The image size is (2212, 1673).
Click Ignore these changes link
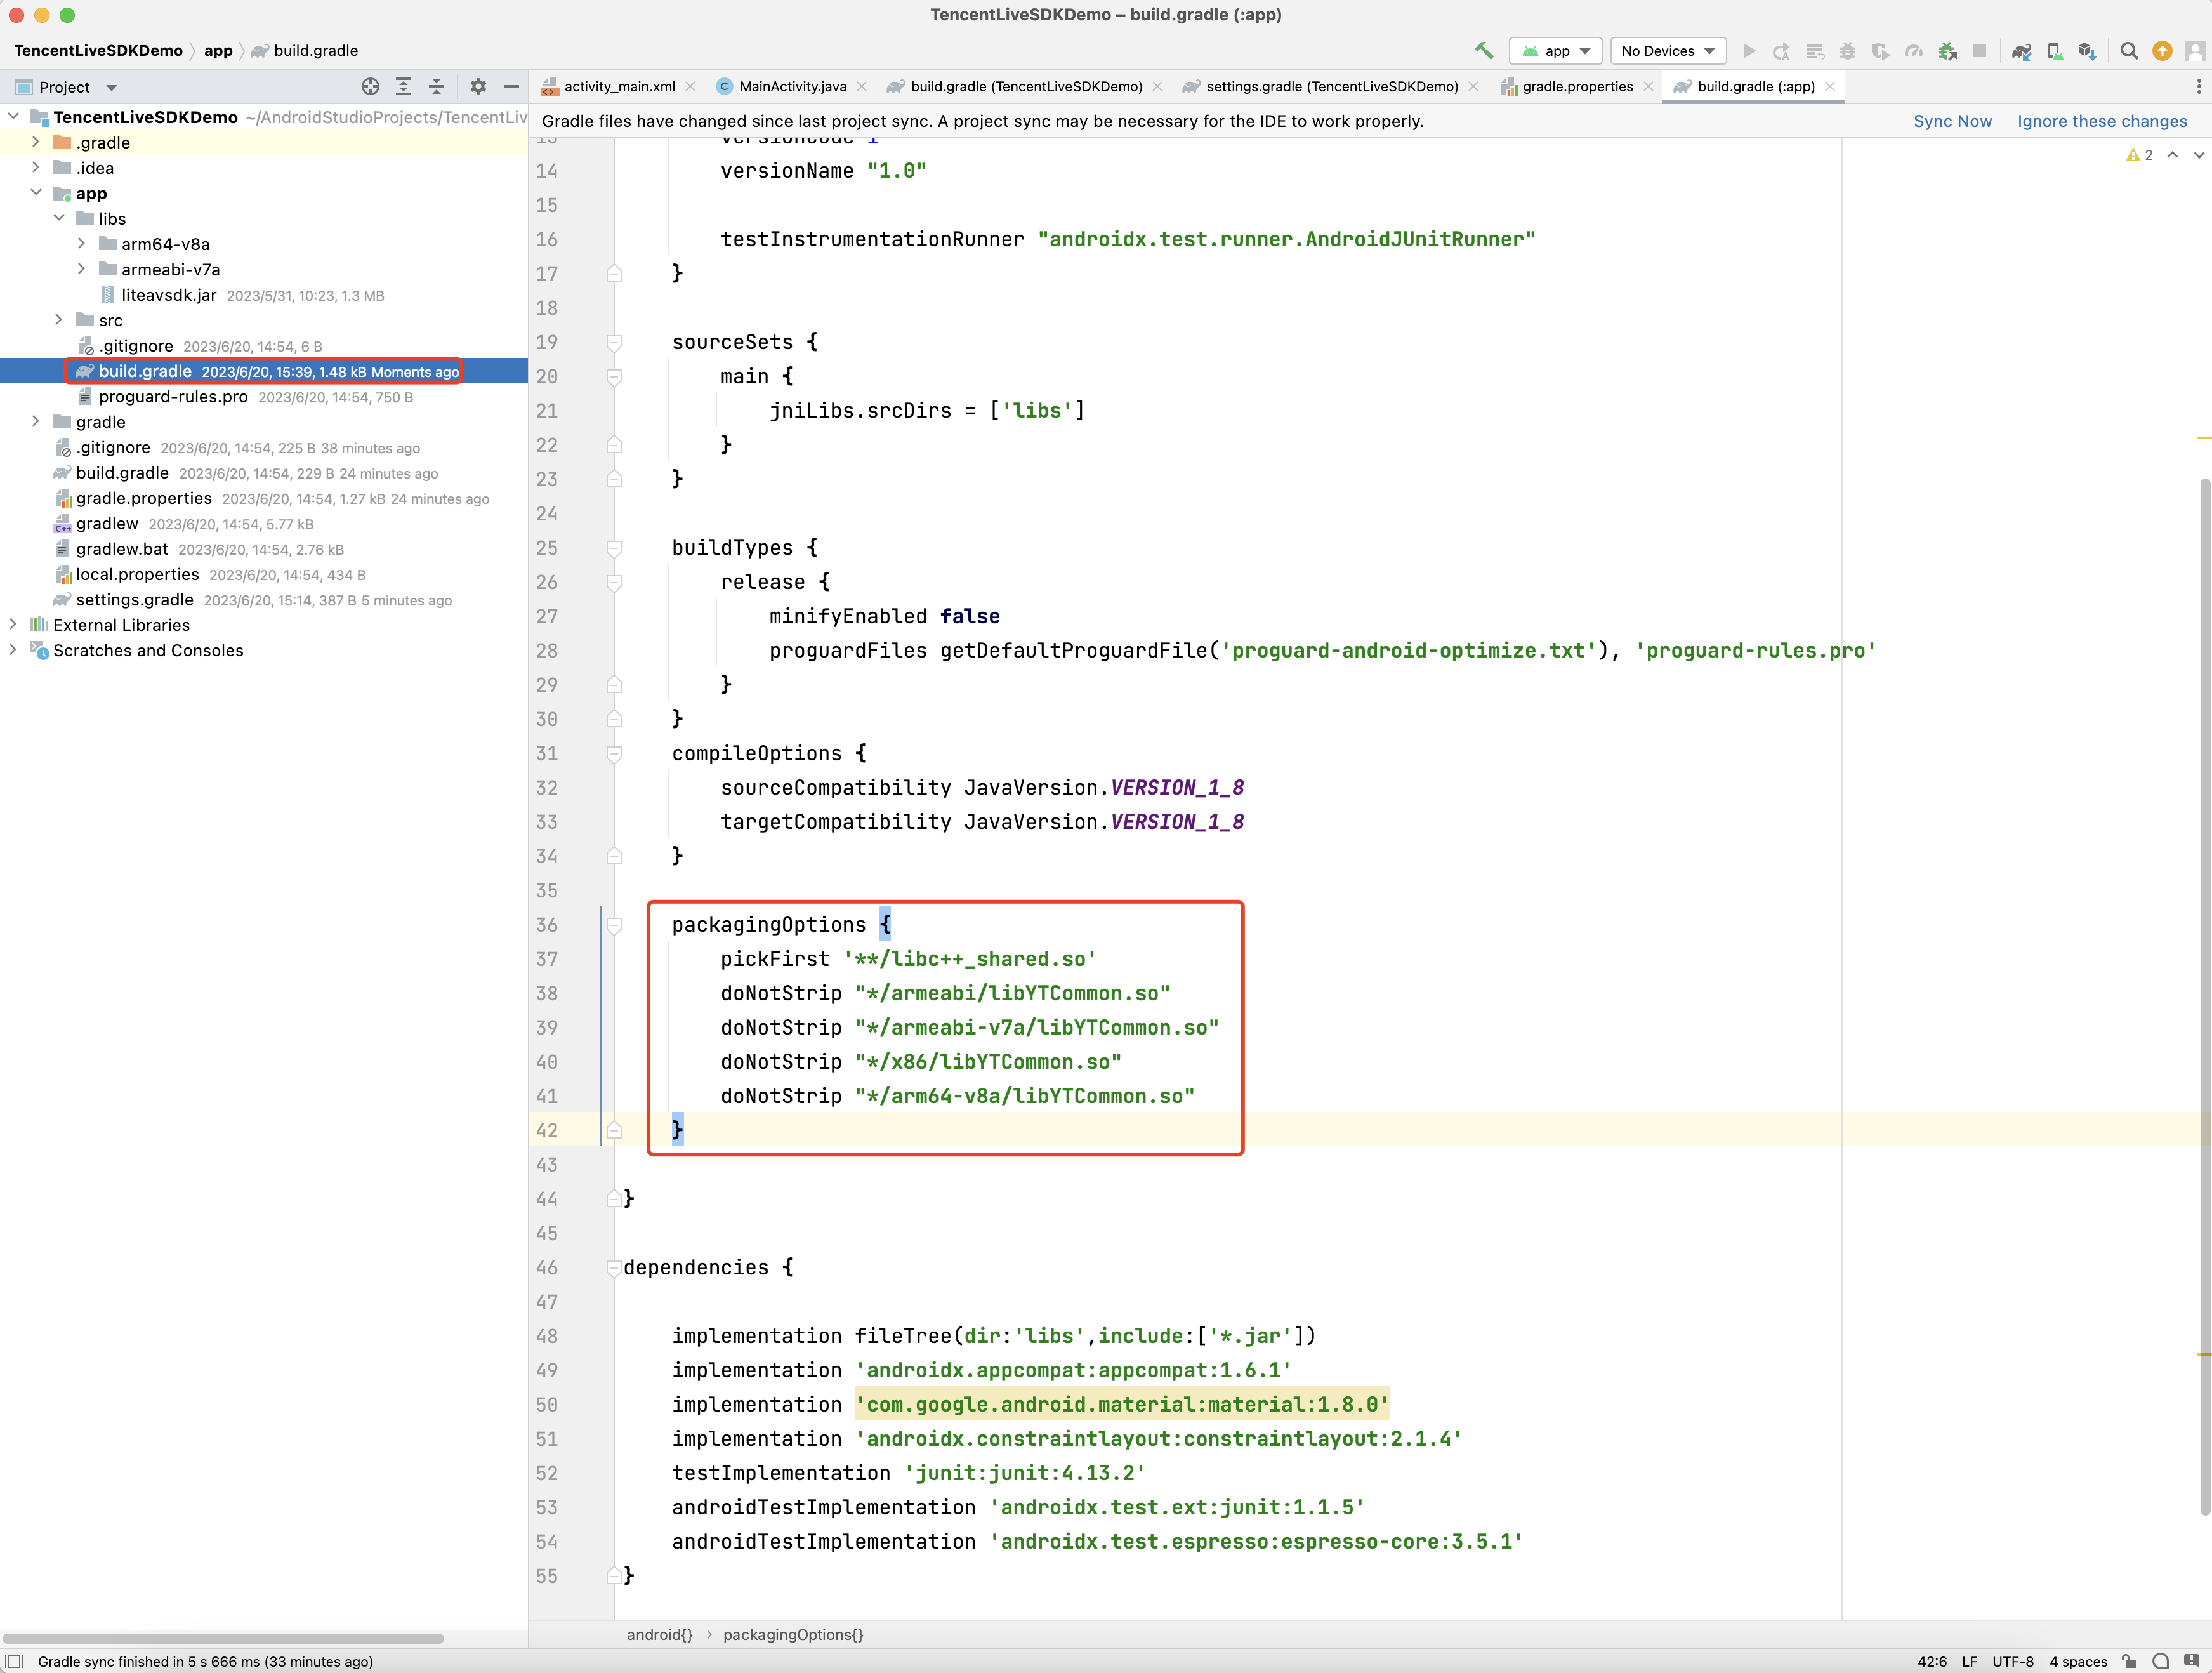[2101, 121]
